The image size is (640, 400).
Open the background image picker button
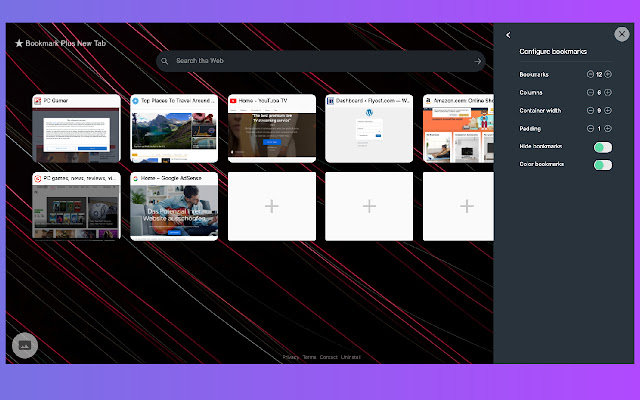click(25, 344)
